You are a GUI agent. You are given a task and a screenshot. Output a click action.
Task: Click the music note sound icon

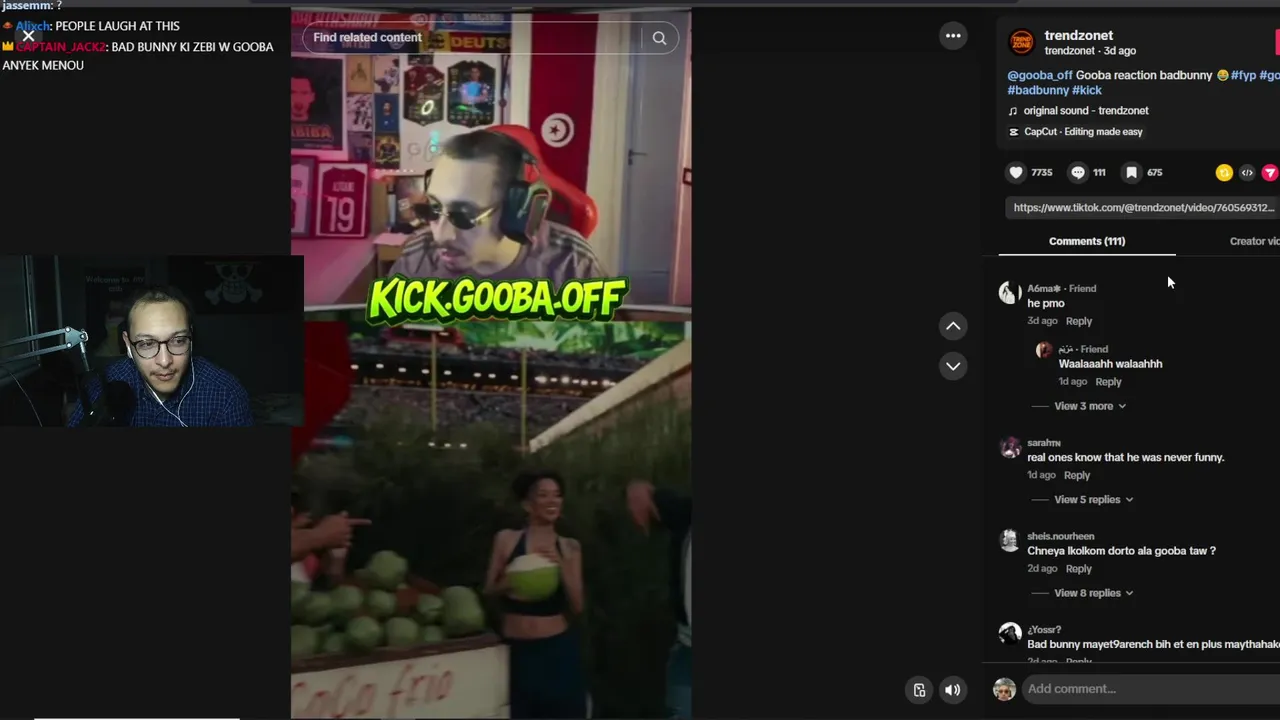coord(1013,111)
